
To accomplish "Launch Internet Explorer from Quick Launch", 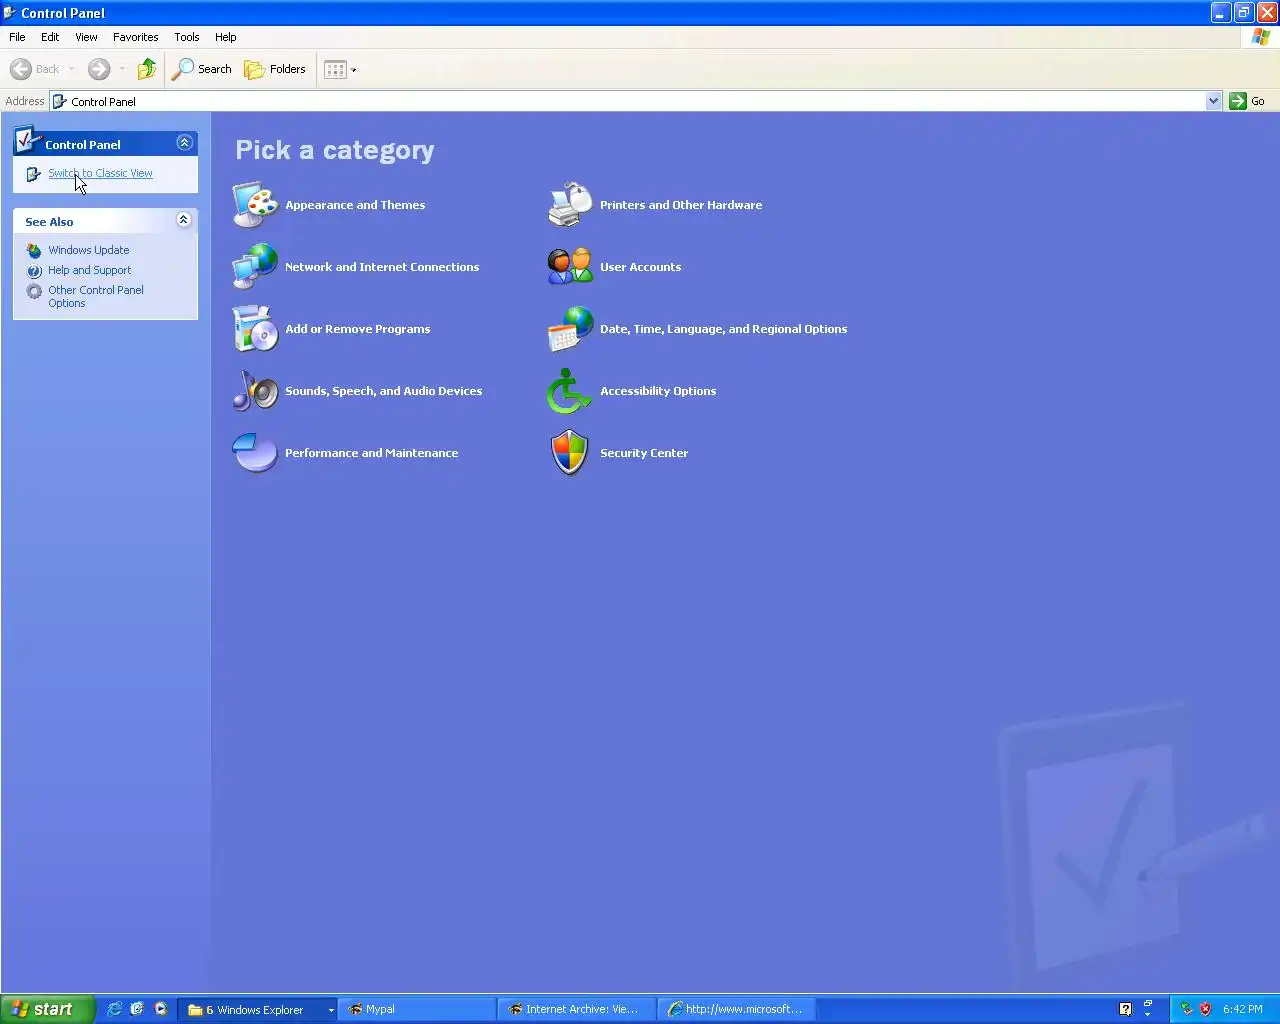I will (114, 1009).
